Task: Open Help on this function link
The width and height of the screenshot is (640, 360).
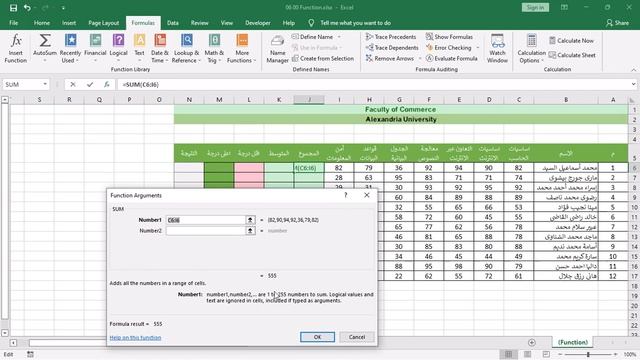Action: 136,338
